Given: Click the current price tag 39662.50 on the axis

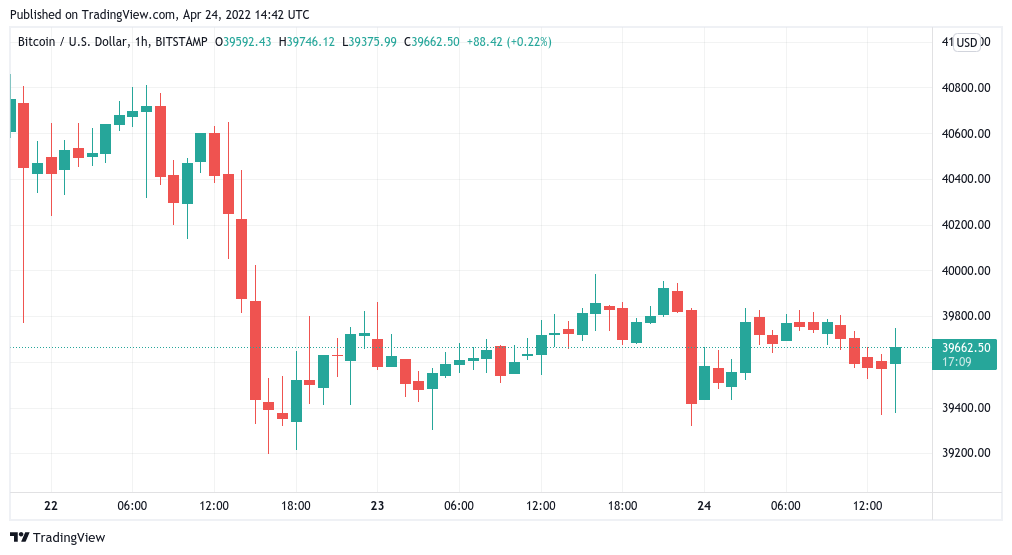Looking at the screenshot, I should coord(966,348).
